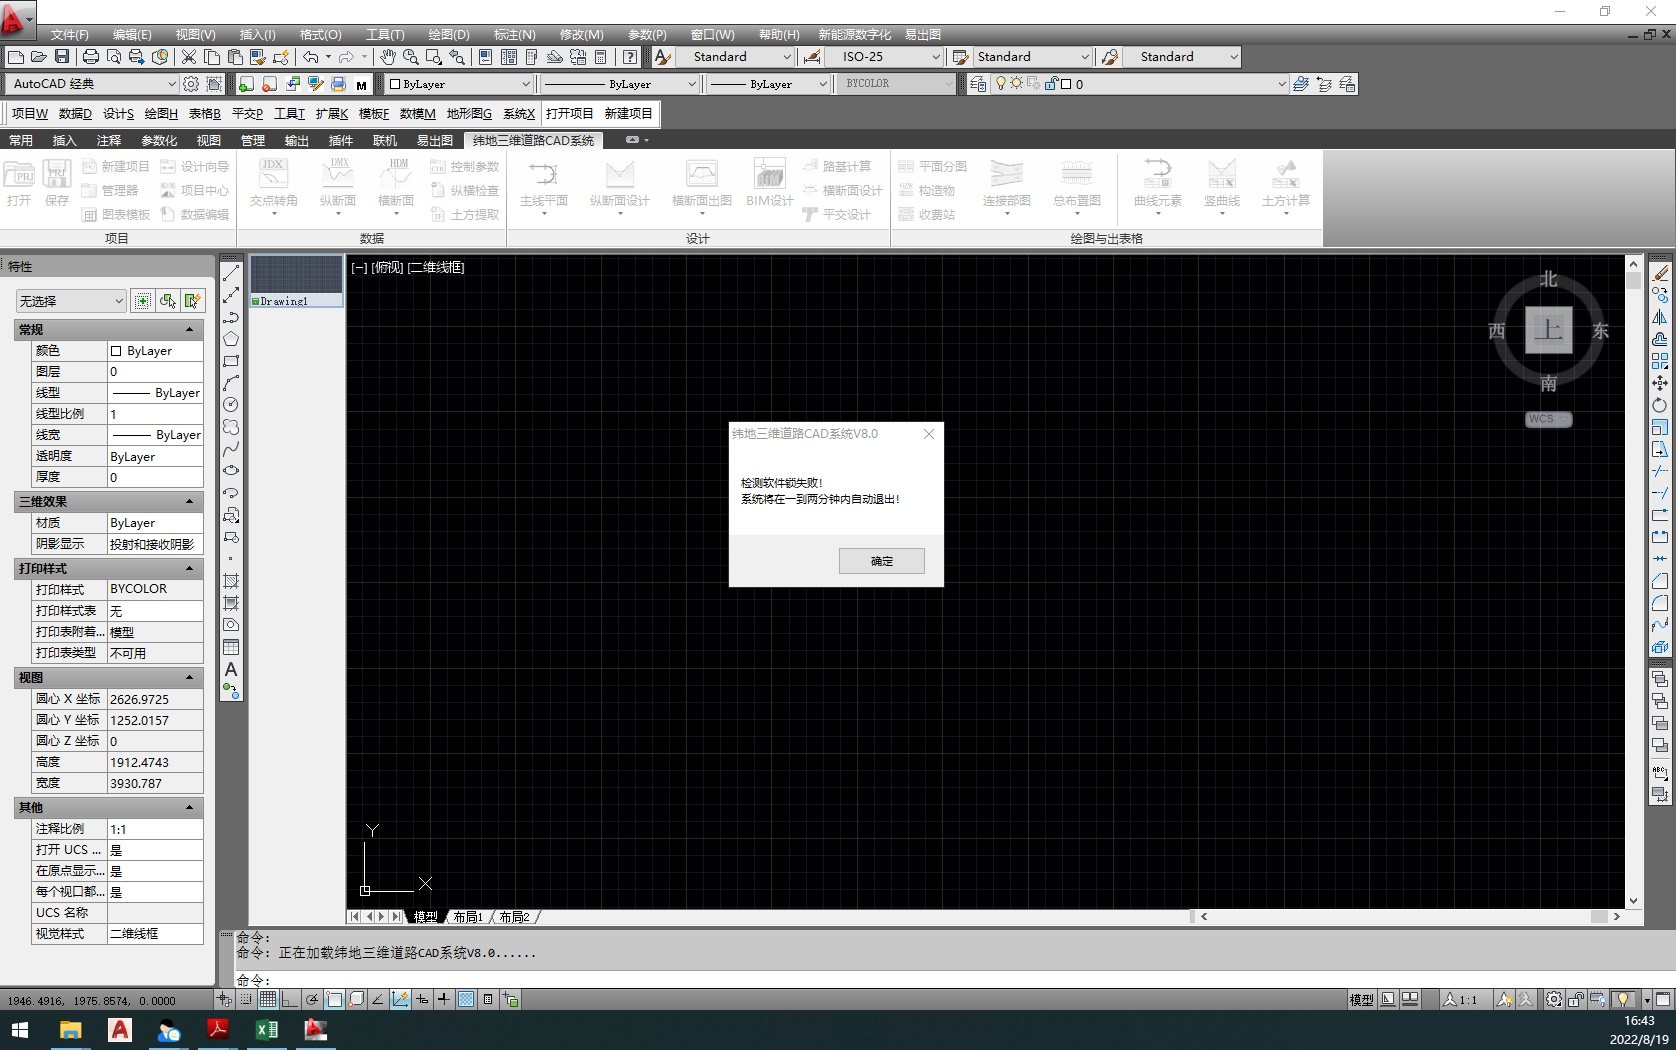Click the workspace settings gear icon

coord(191,84)
